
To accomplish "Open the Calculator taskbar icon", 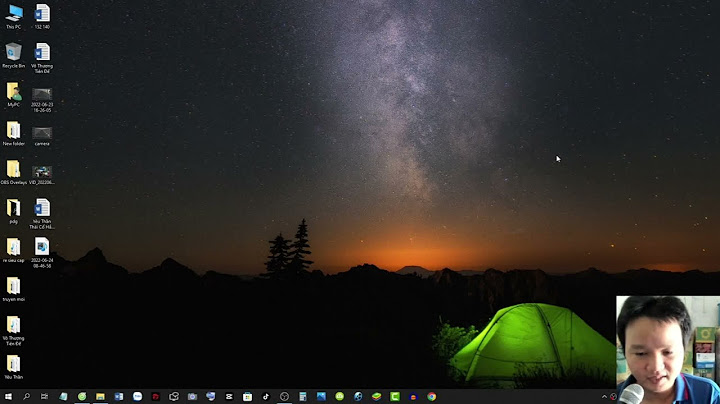I will (x=303, y=397).
